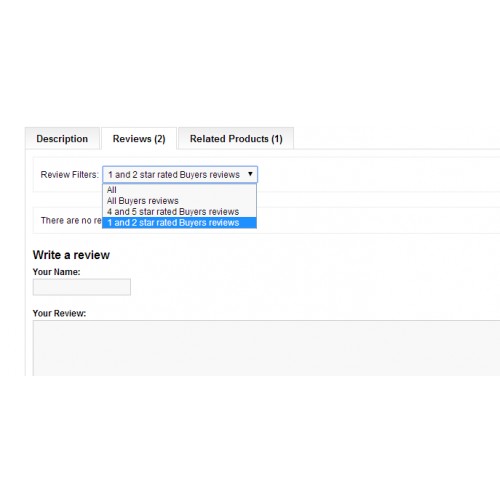
Task: Switch to the Description tab
Action: (x=62, y=138)
